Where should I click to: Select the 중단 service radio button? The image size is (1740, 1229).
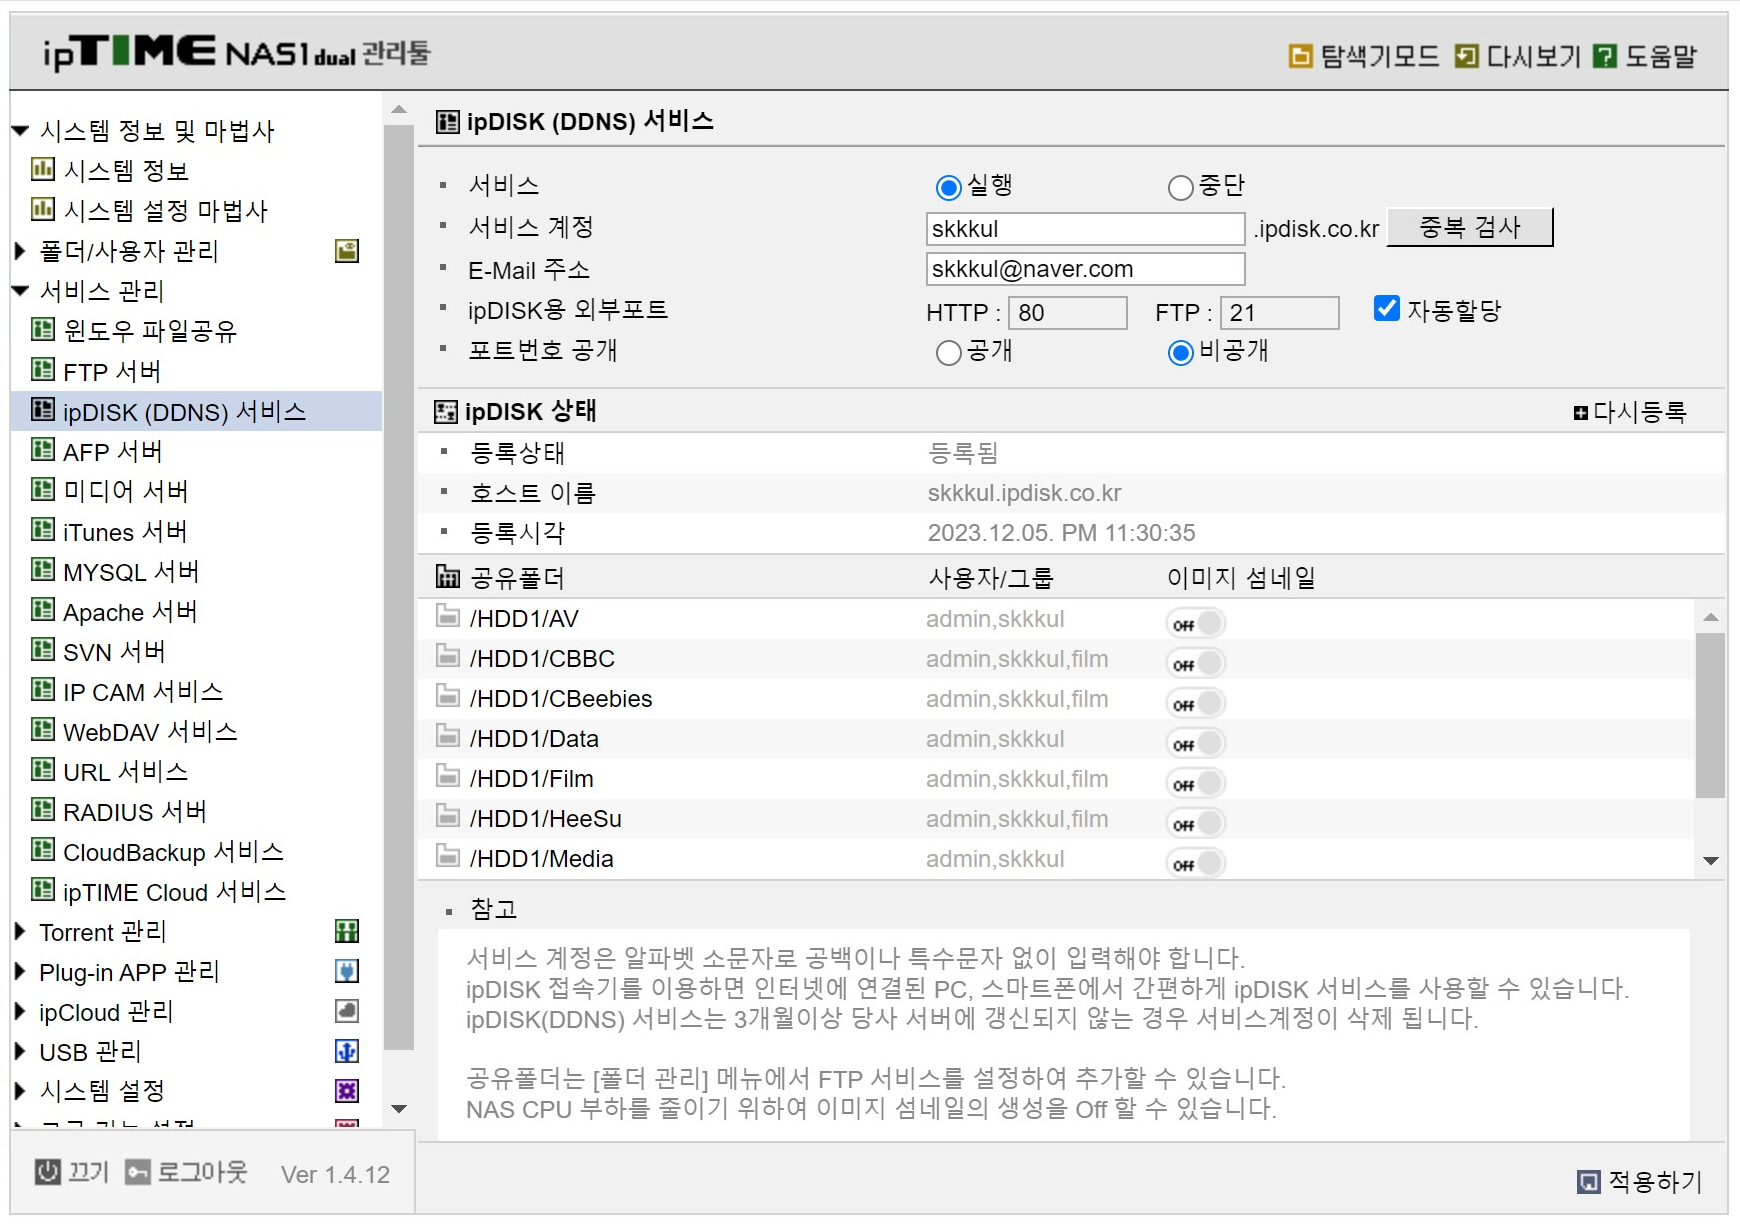pos(1181,187)
